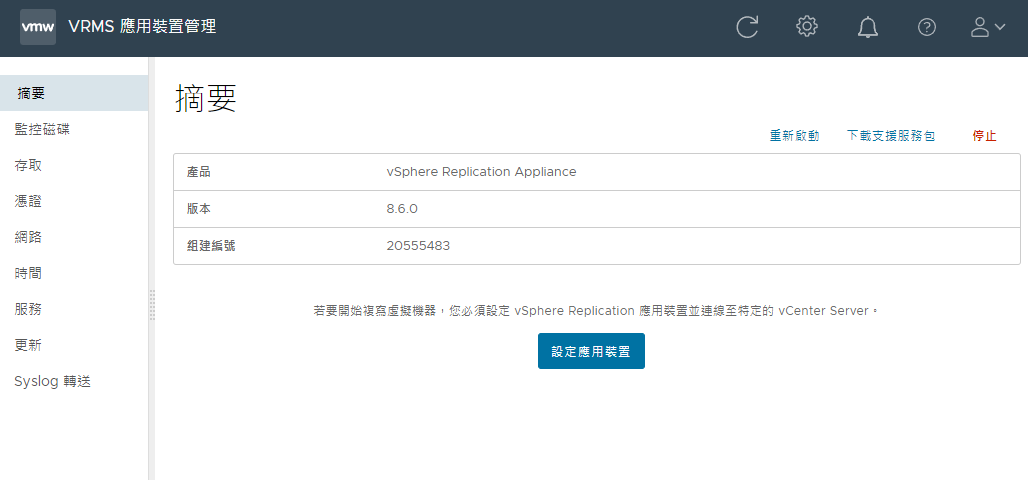Click the red 停止 link

pyautogui.click(x=984, y=136)
